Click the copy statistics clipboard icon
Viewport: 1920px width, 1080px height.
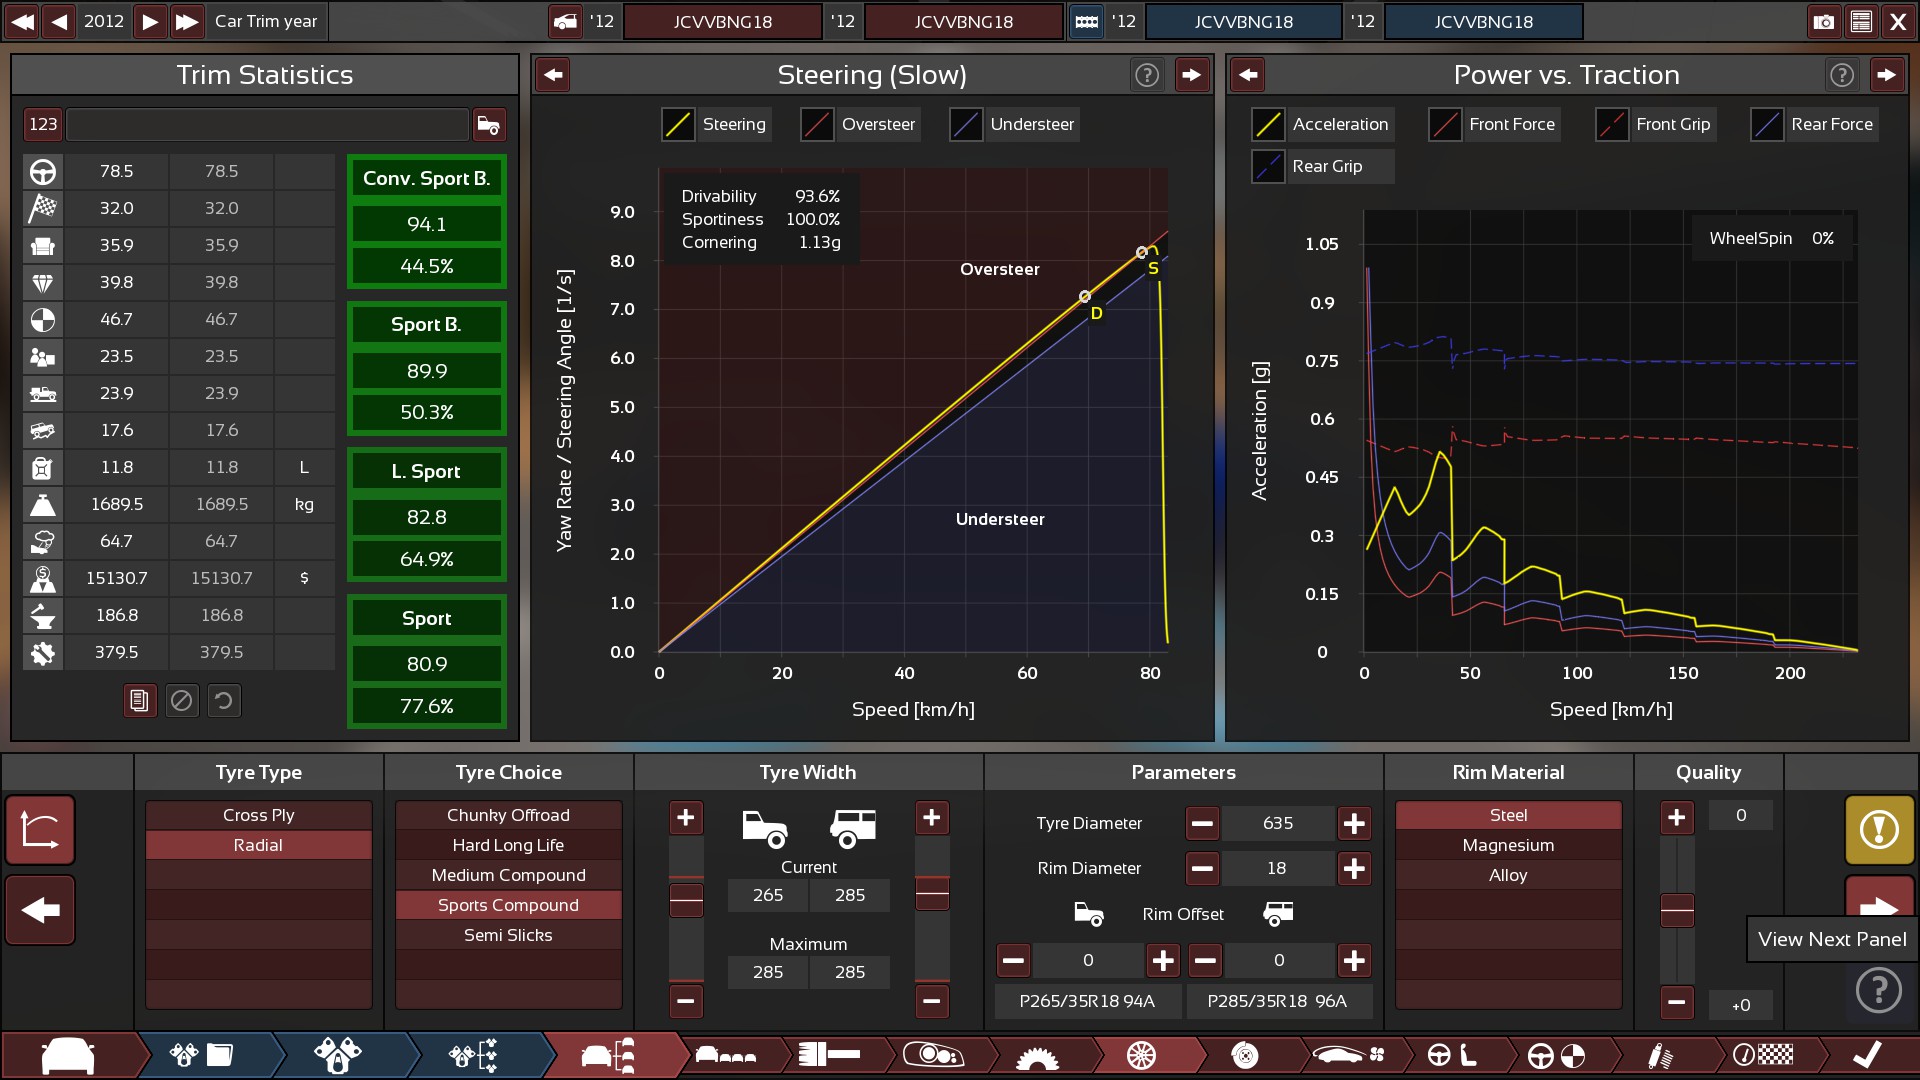tap(140, 701)
